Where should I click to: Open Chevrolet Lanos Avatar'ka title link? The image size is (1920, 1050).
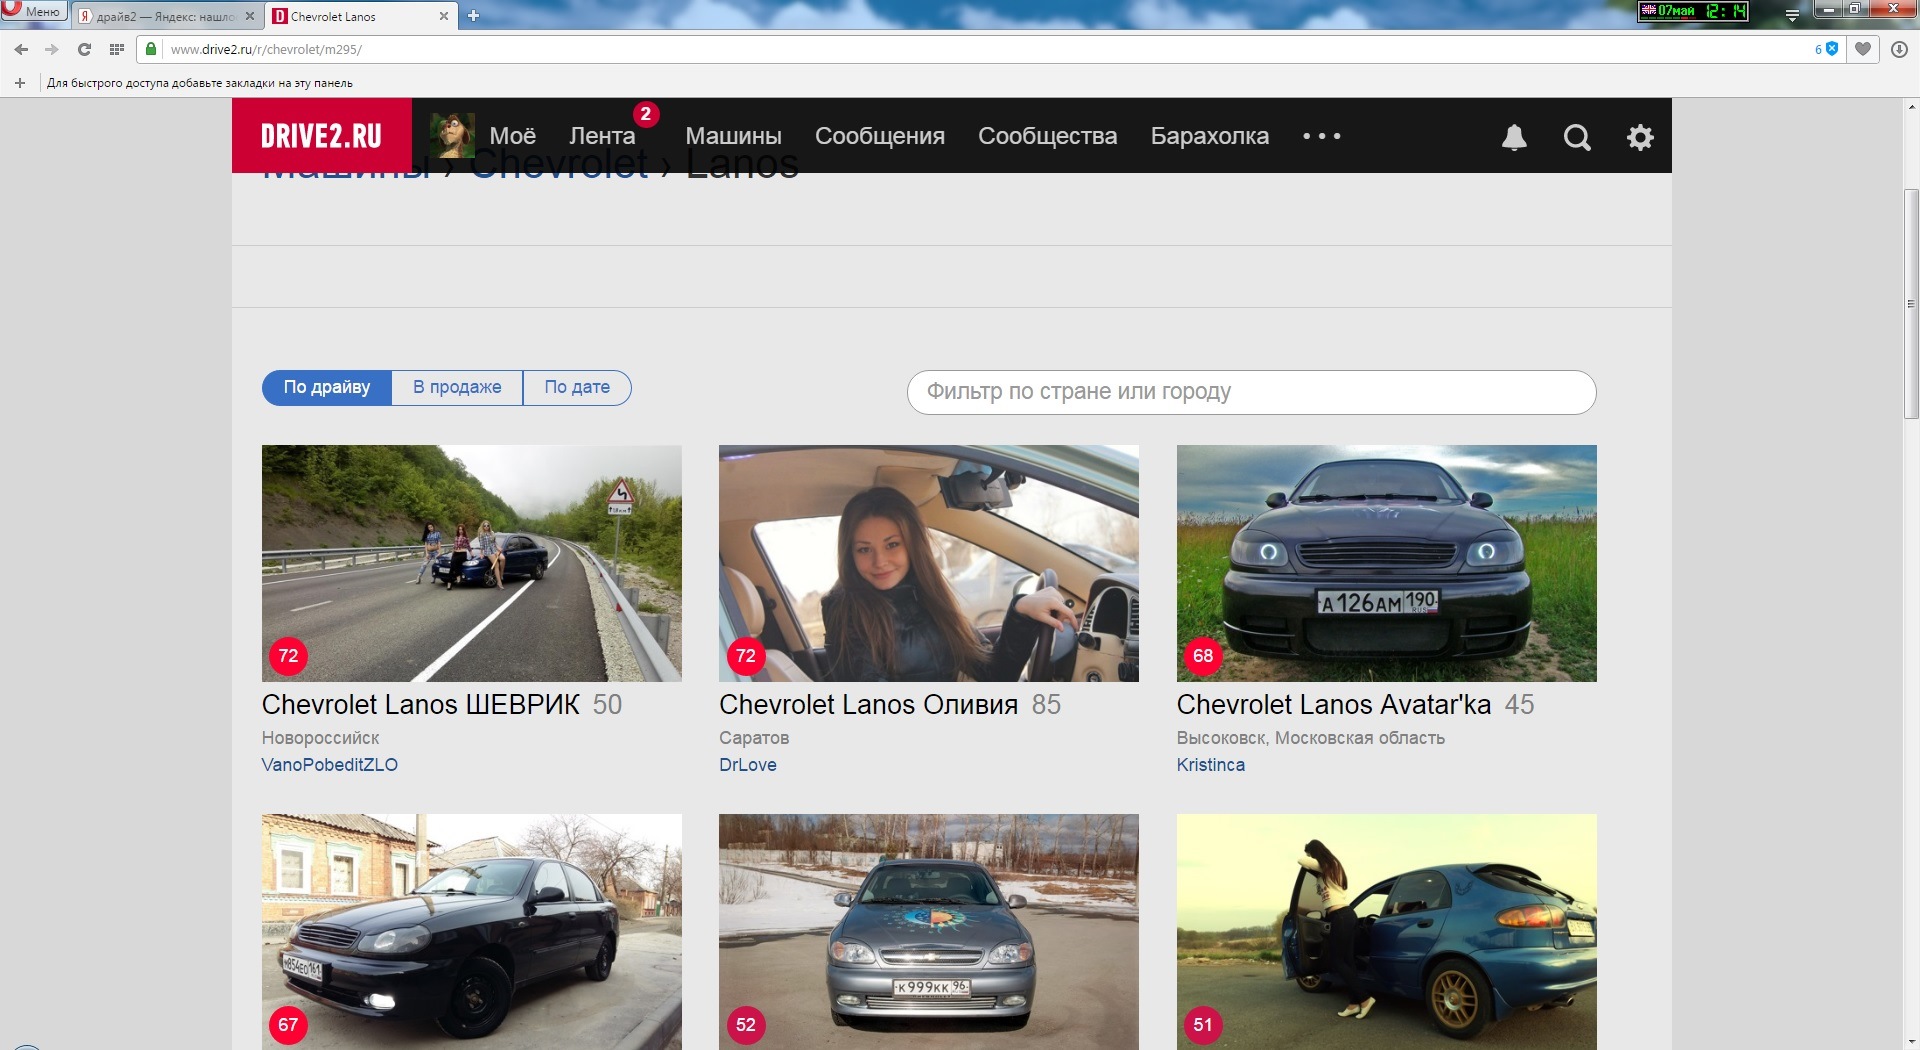coord(1334,704)
